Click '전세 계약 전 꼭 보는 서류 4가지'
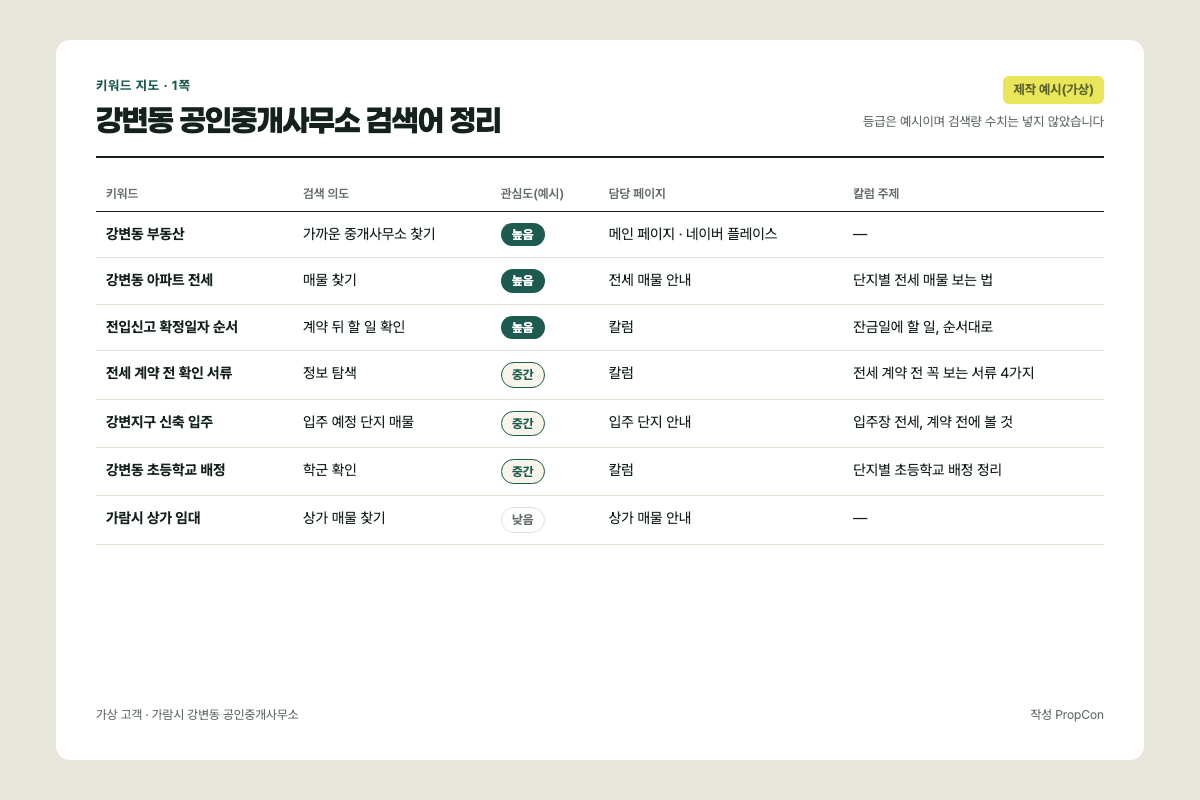 pos(944,373)
